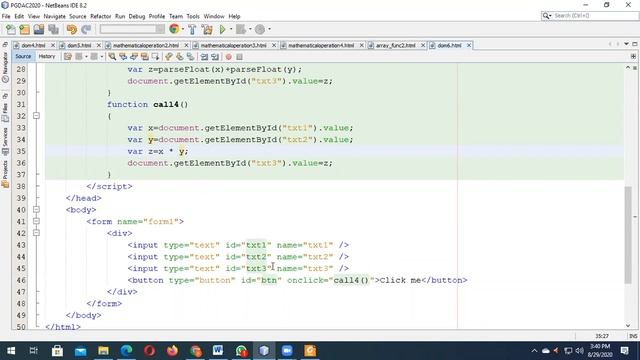Collapse the div tag fold at line 42
The image size is (640, 360).
pyautogui.click(x=36, y=233)
